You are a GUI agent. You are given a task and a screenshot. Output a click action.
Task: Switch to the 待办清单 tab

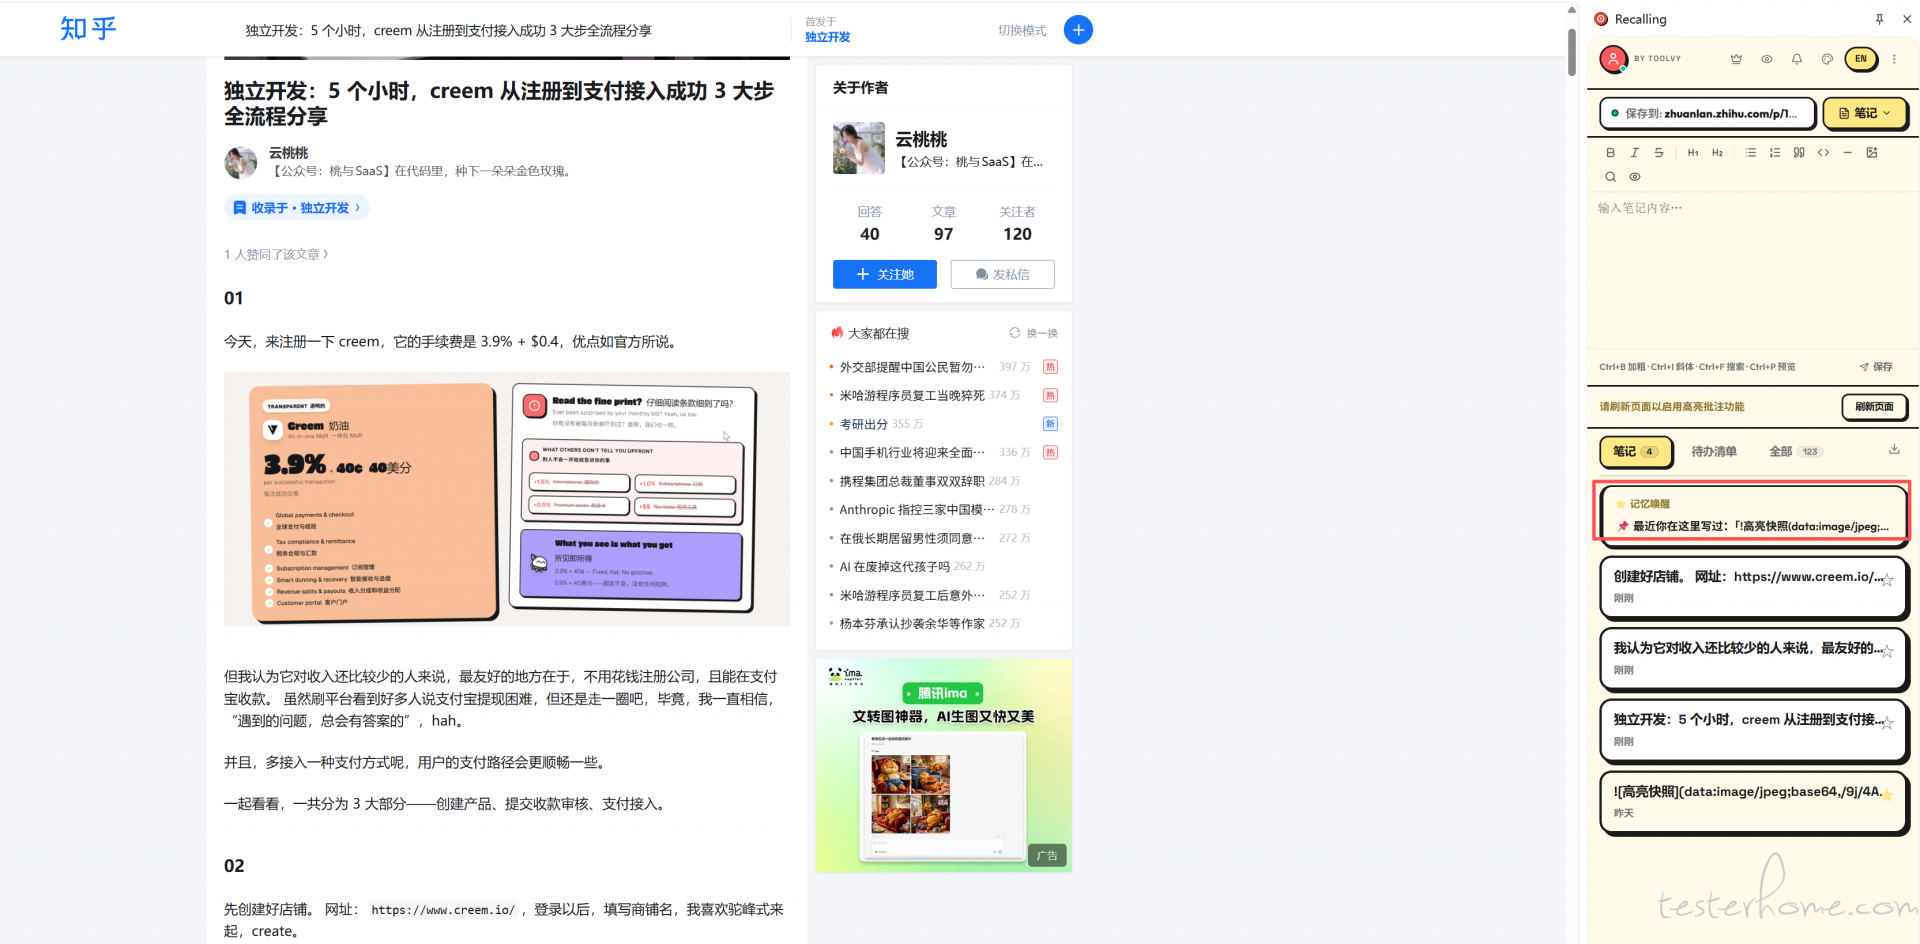coord(1713,452)
